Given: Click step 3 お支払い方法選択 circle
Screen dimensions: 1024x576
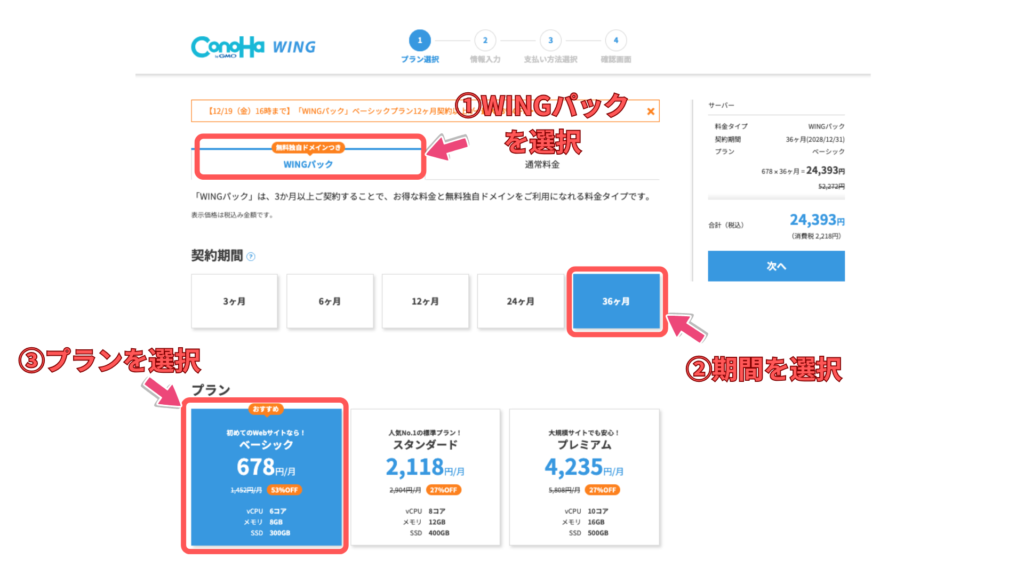Looking at the screenshot, I should point(549,41).
